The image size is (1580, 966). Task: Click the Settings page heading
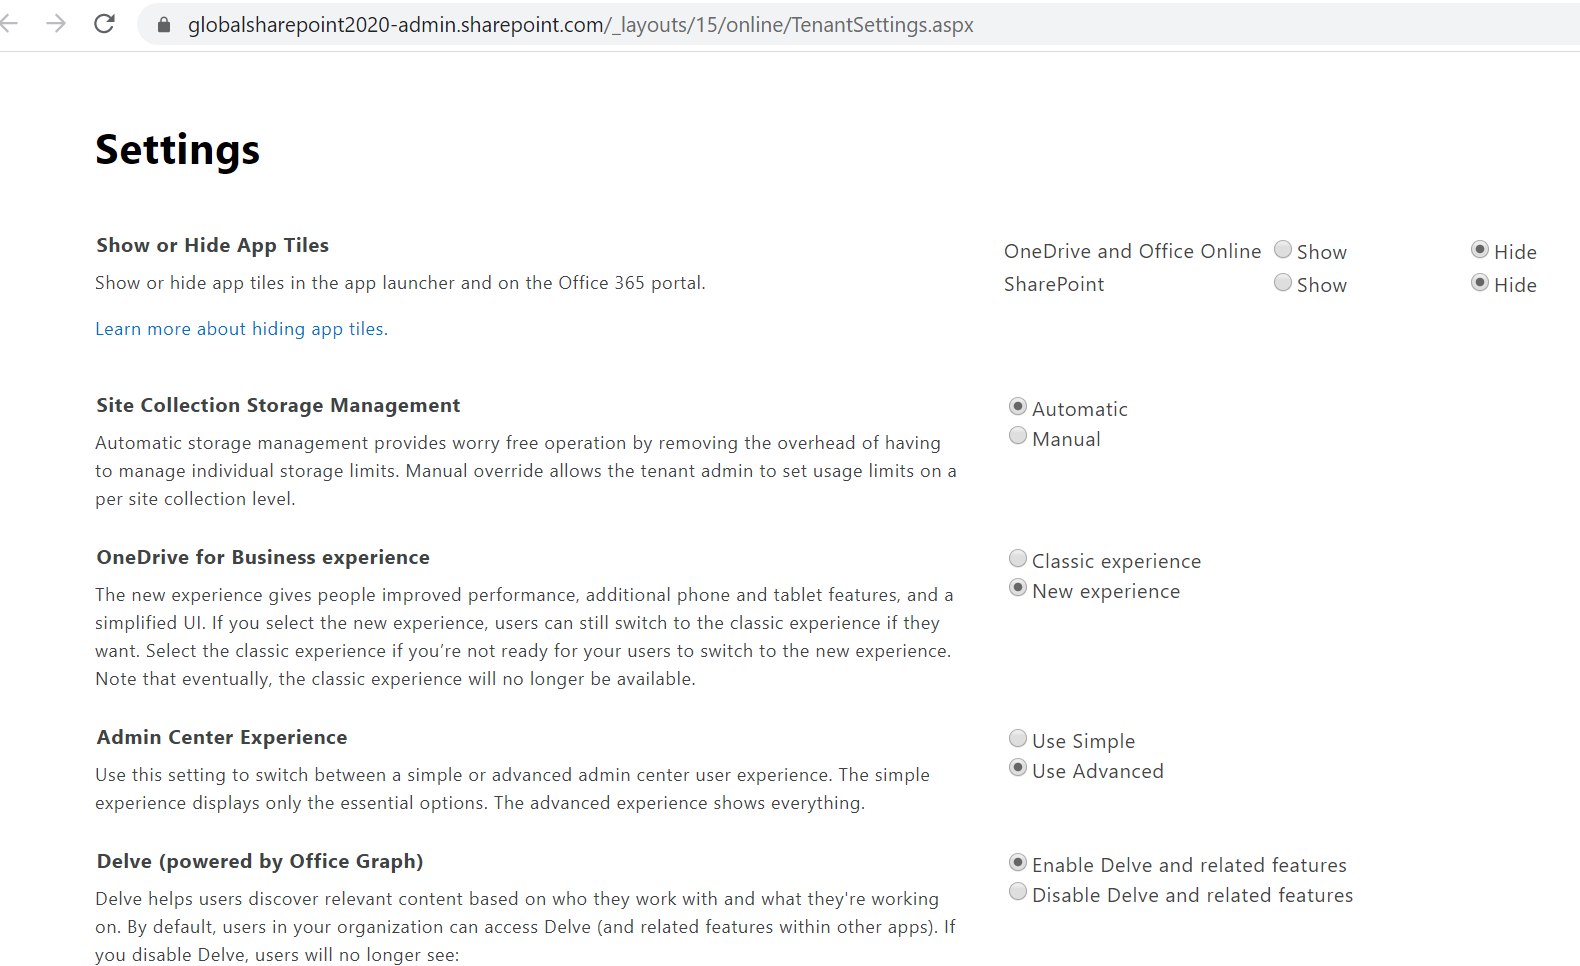click(x=178, y=151)
